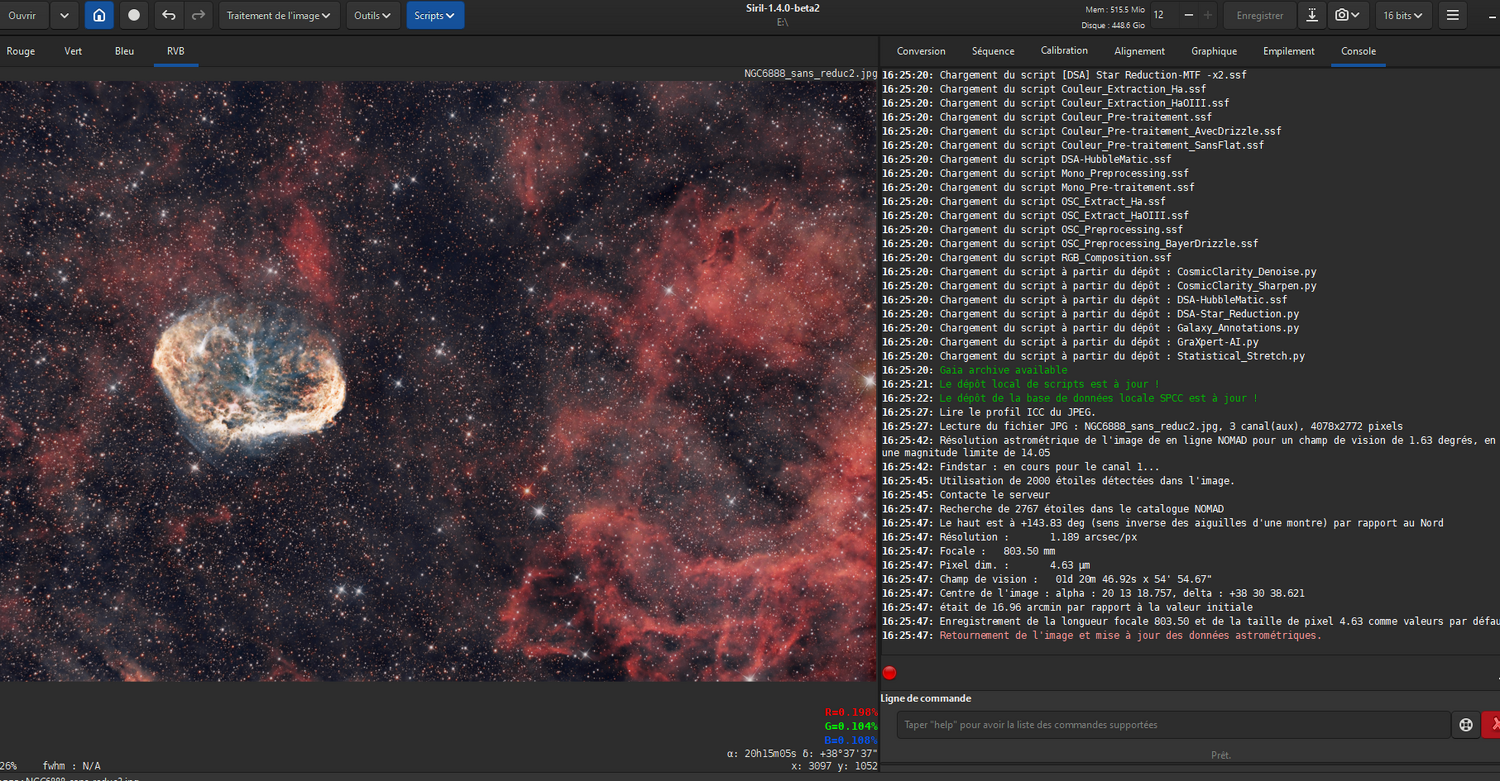The image size is (1500, 781).
Task: Open the hamburger main menu
Action: (1453, 15)
